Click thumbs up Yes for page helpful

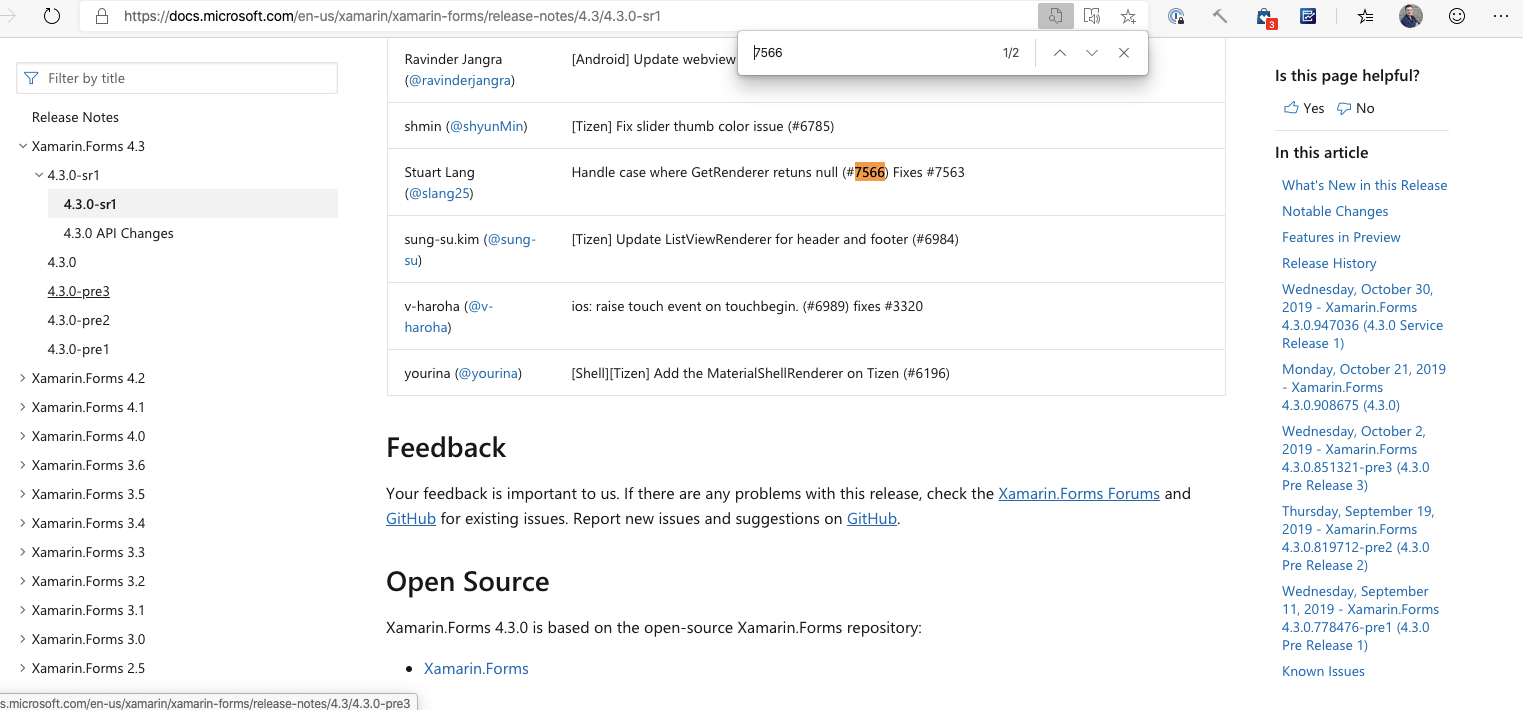click(x=1304, y=108)
